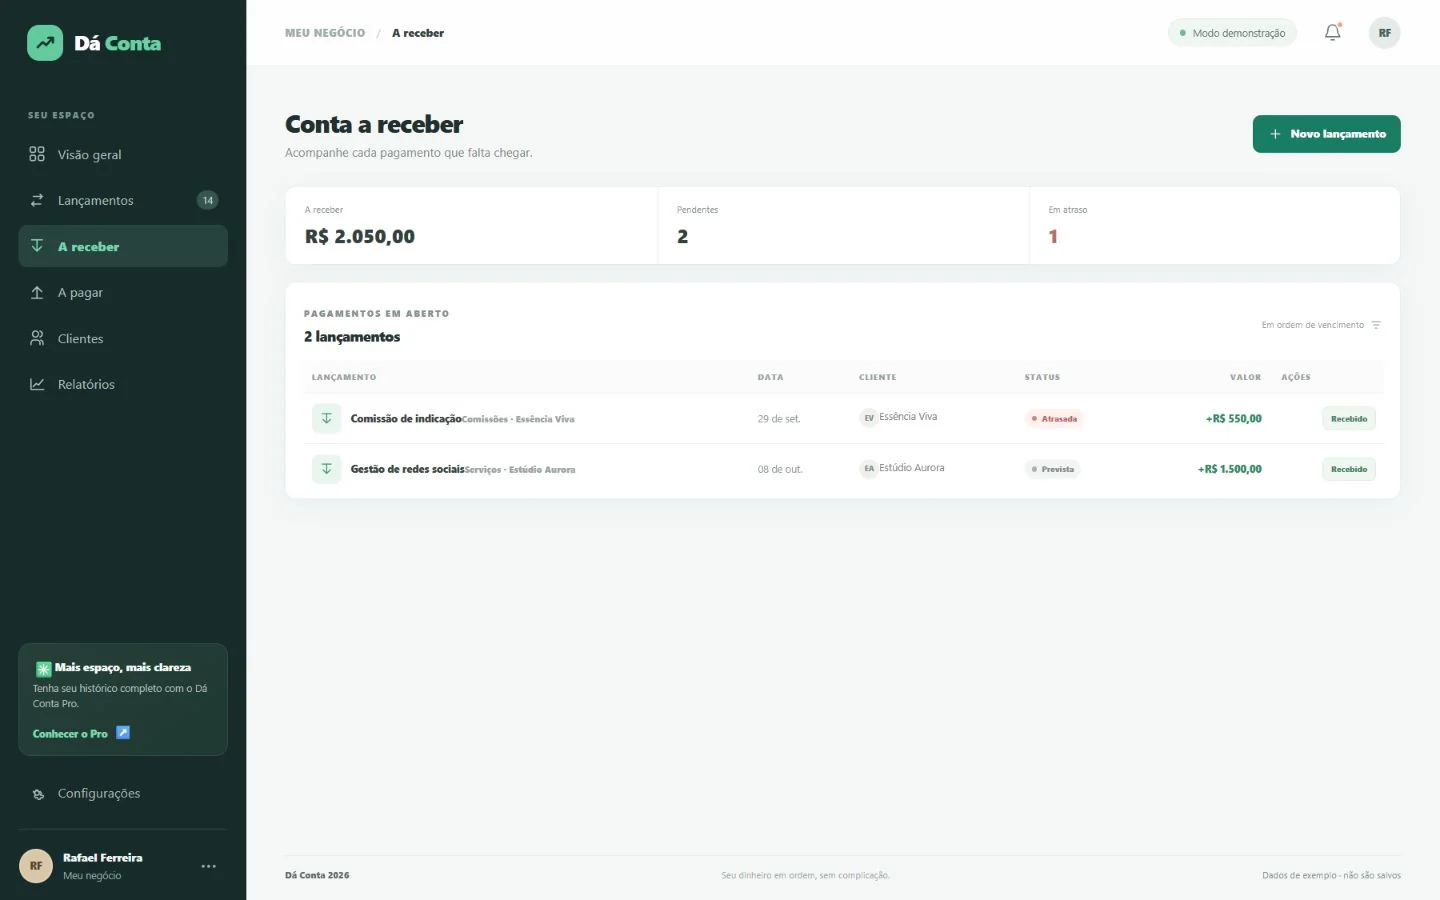Open Visão geral from the sidebar
The image size is (1440, 900).
(x=123, y=155)
